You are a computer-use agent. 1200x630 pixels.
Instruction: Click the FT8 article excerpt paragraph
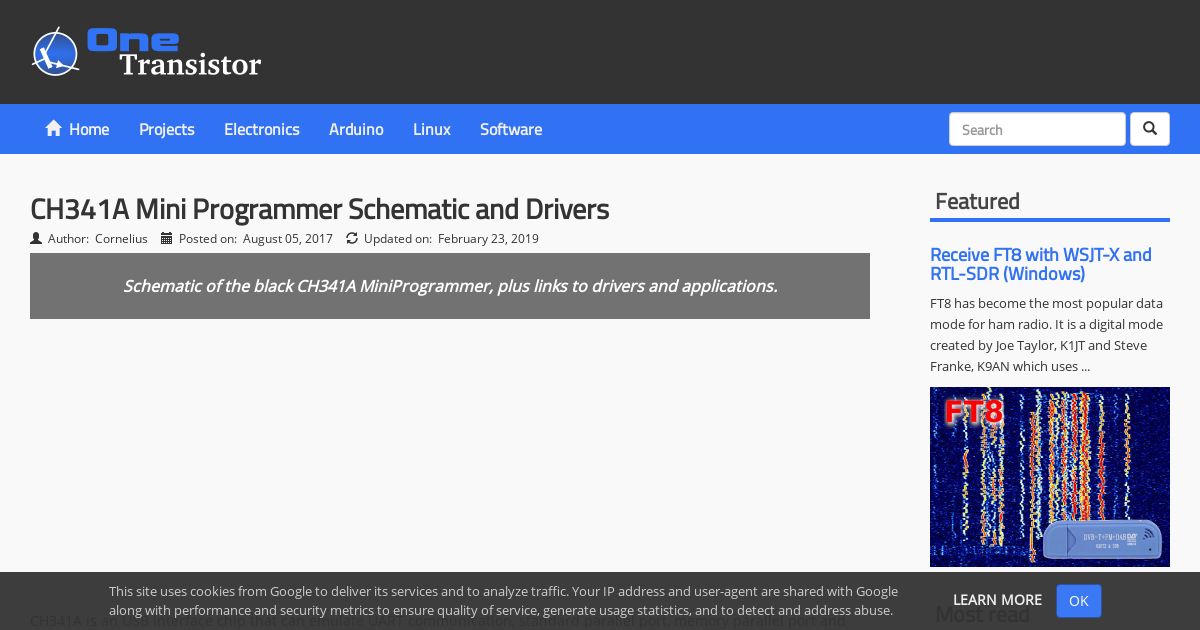[x=1046, y=335]
